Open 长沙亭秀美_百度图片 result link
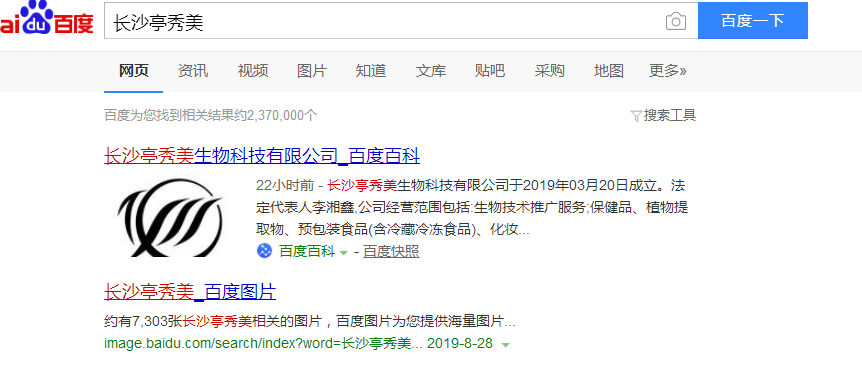Image resolution: width=862 pixels, height=366 pixels. pyautogui.click(x=190, y=292)
